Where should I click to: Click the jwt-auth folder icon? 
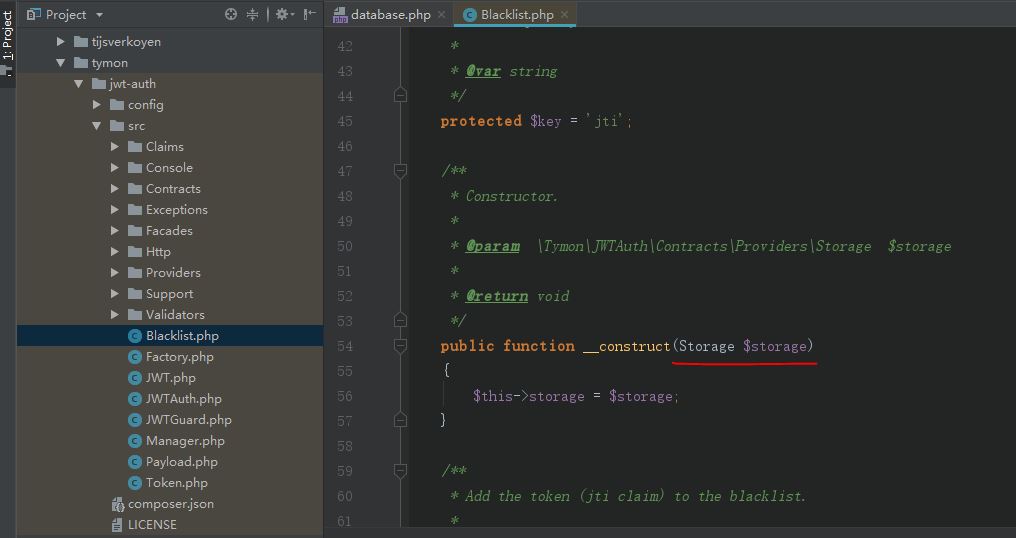click(99, 84)
